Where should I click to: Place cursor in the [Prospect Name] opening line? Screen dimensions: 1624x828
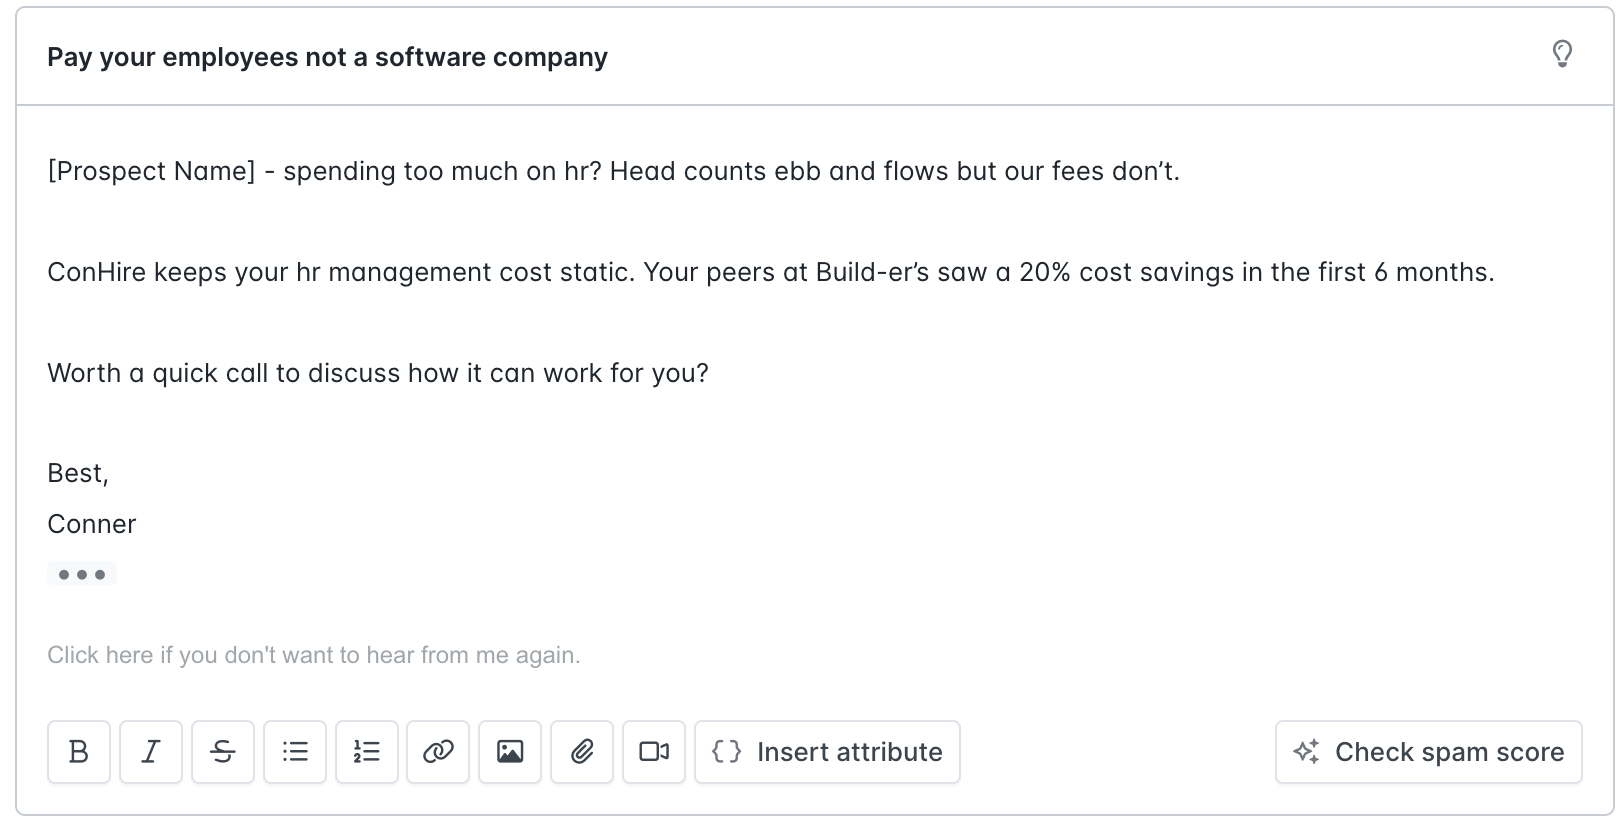[x=613, y=171]
